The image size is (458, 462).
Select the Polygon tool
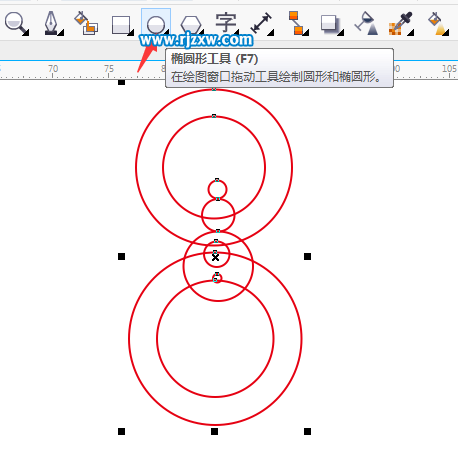[191, 25]
